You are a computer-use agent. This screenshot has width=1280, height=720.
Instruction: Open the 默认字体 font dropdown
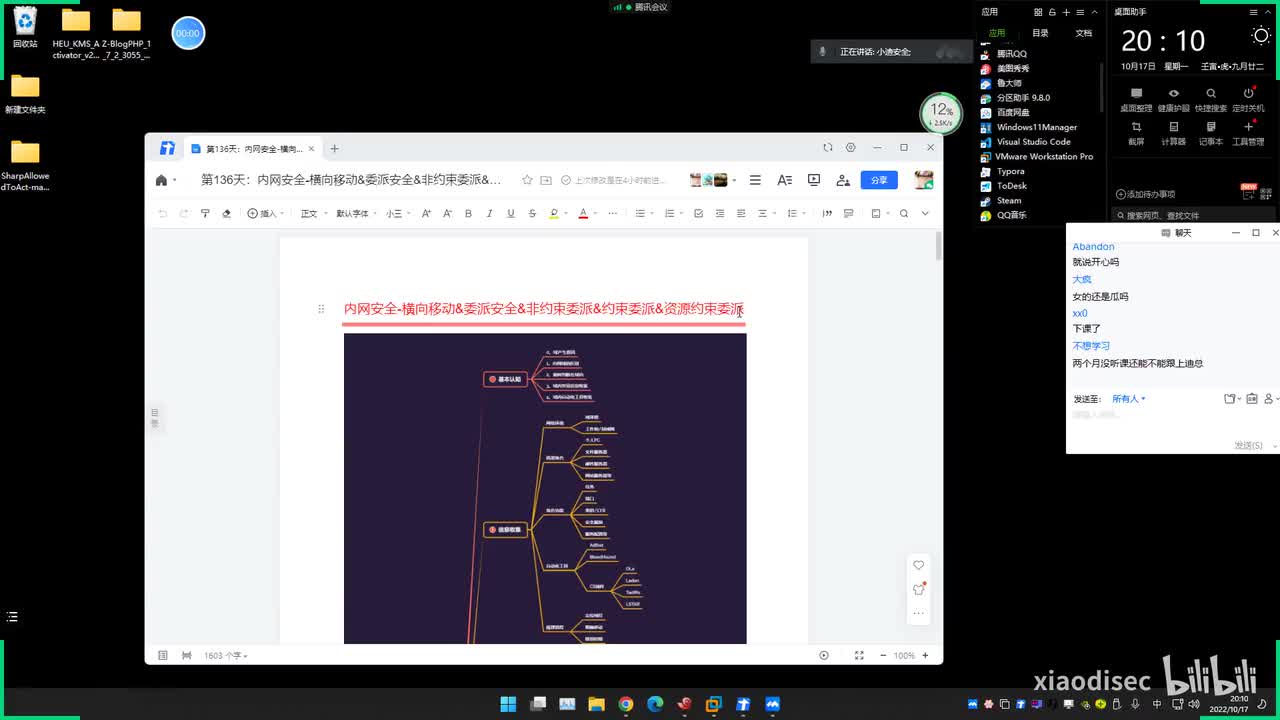pos(355,213)
